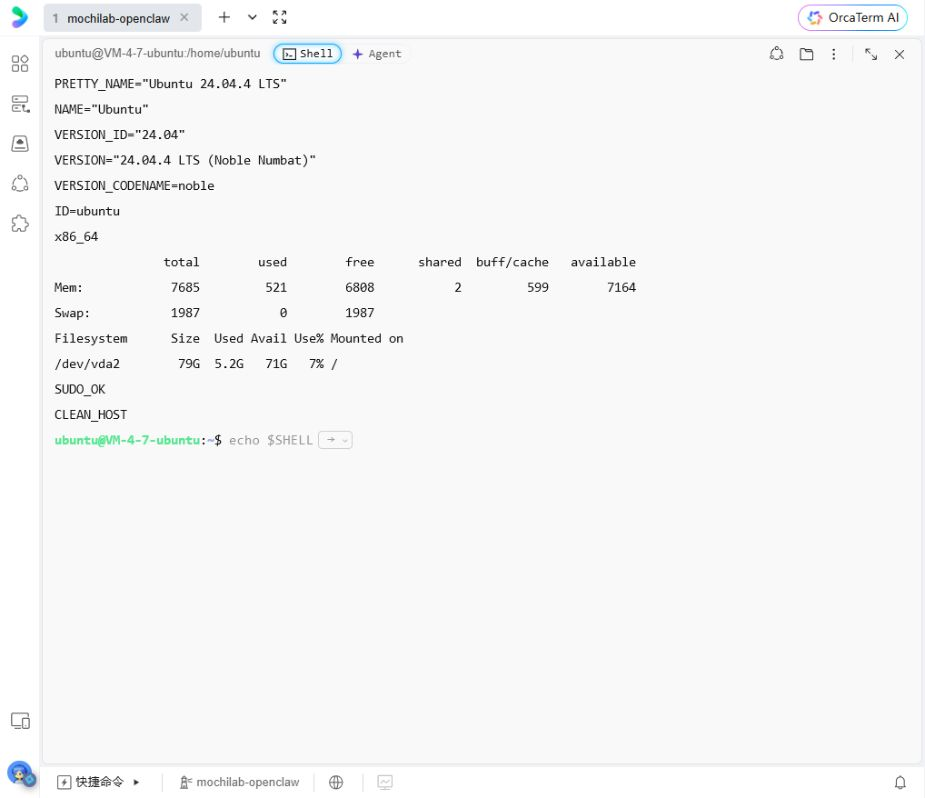The height and width of the screenshot is (798, 925).
Task: Click the x86_64 output line
Action: [x=76, y=237]
